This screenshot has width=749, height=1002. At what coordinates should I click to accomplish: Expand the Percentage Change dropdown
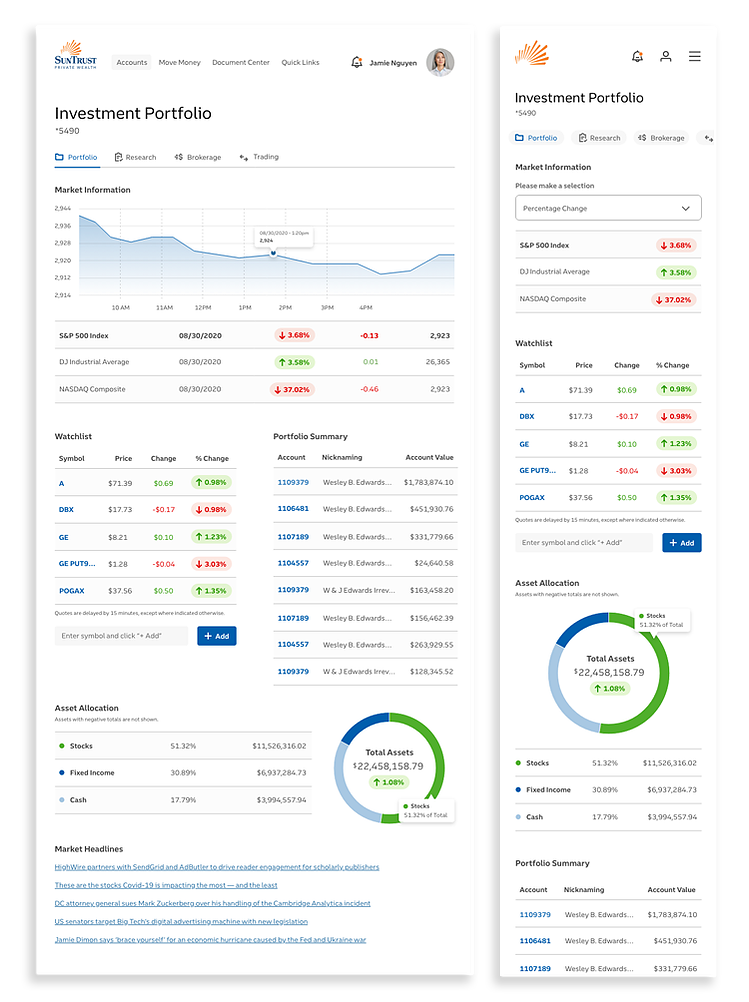608,208
